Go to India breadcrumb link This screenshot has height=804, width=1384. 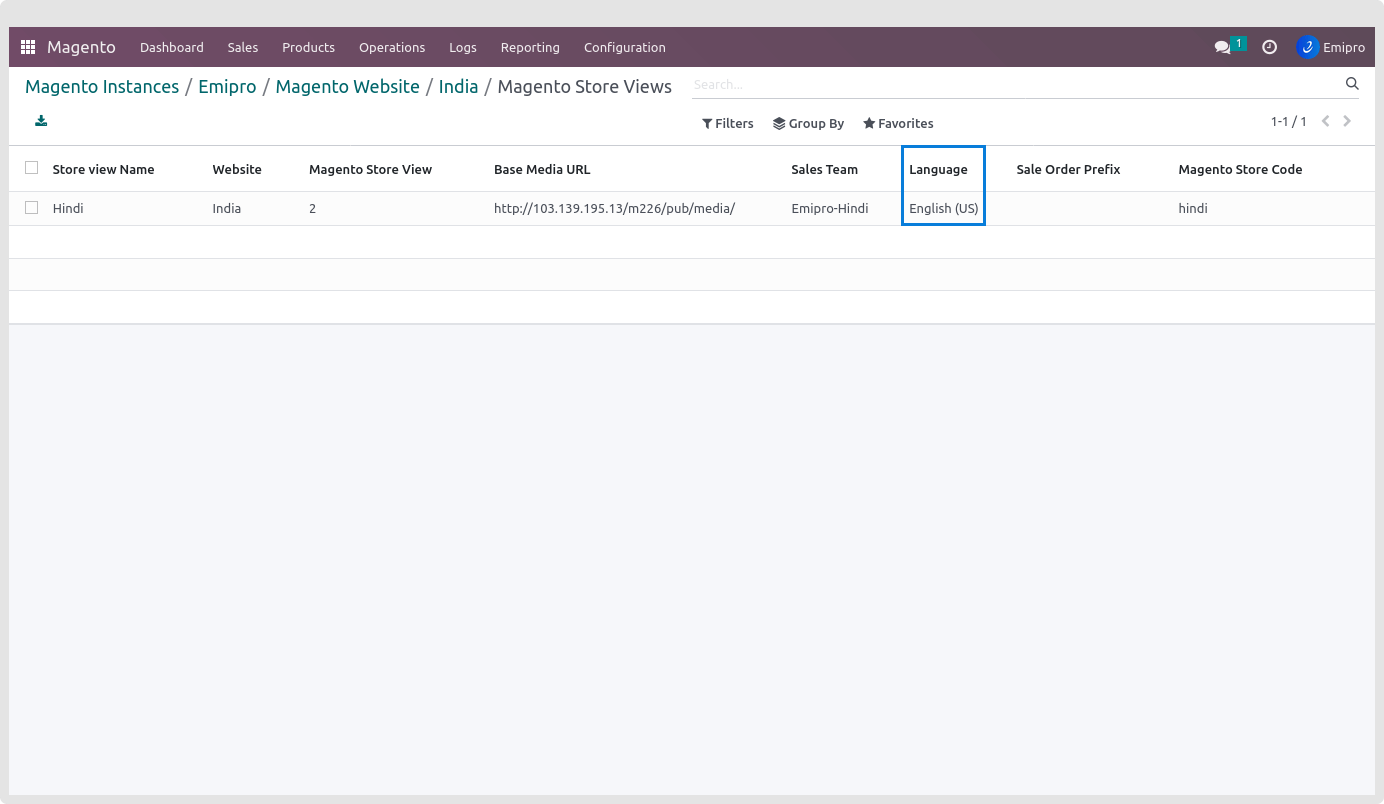click(x=458, y=87)
